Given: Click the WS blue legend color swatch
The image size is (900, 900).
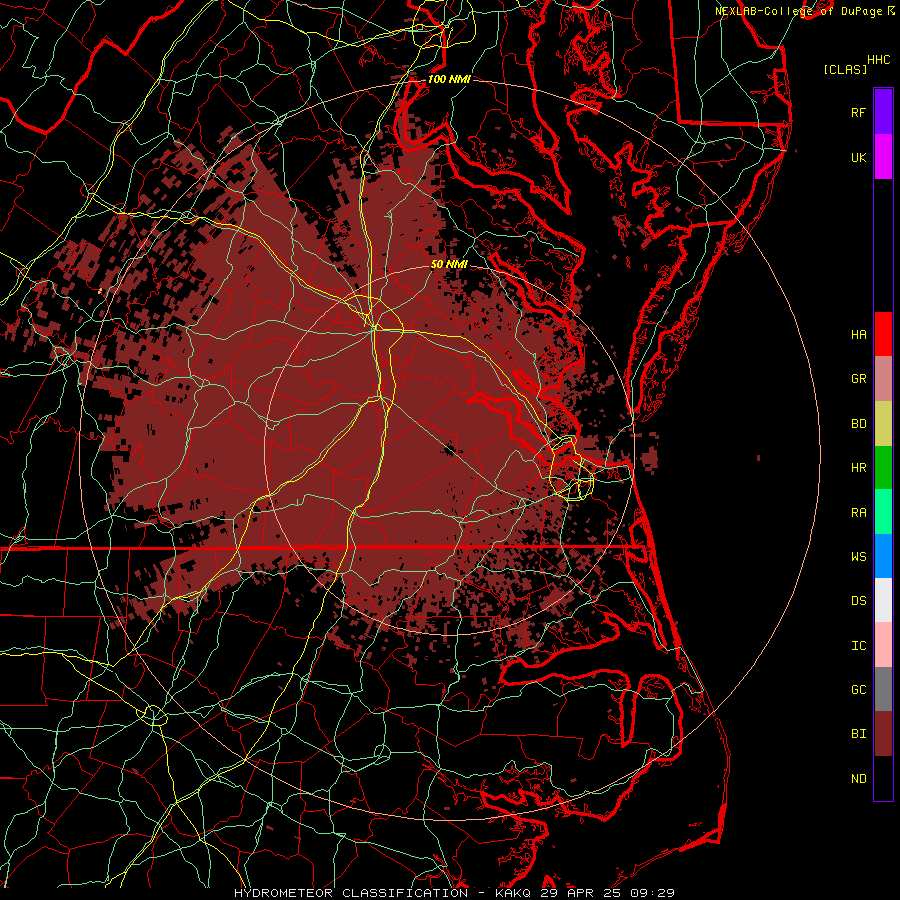Looking at the screenshot, I should [x=883, y=556].
